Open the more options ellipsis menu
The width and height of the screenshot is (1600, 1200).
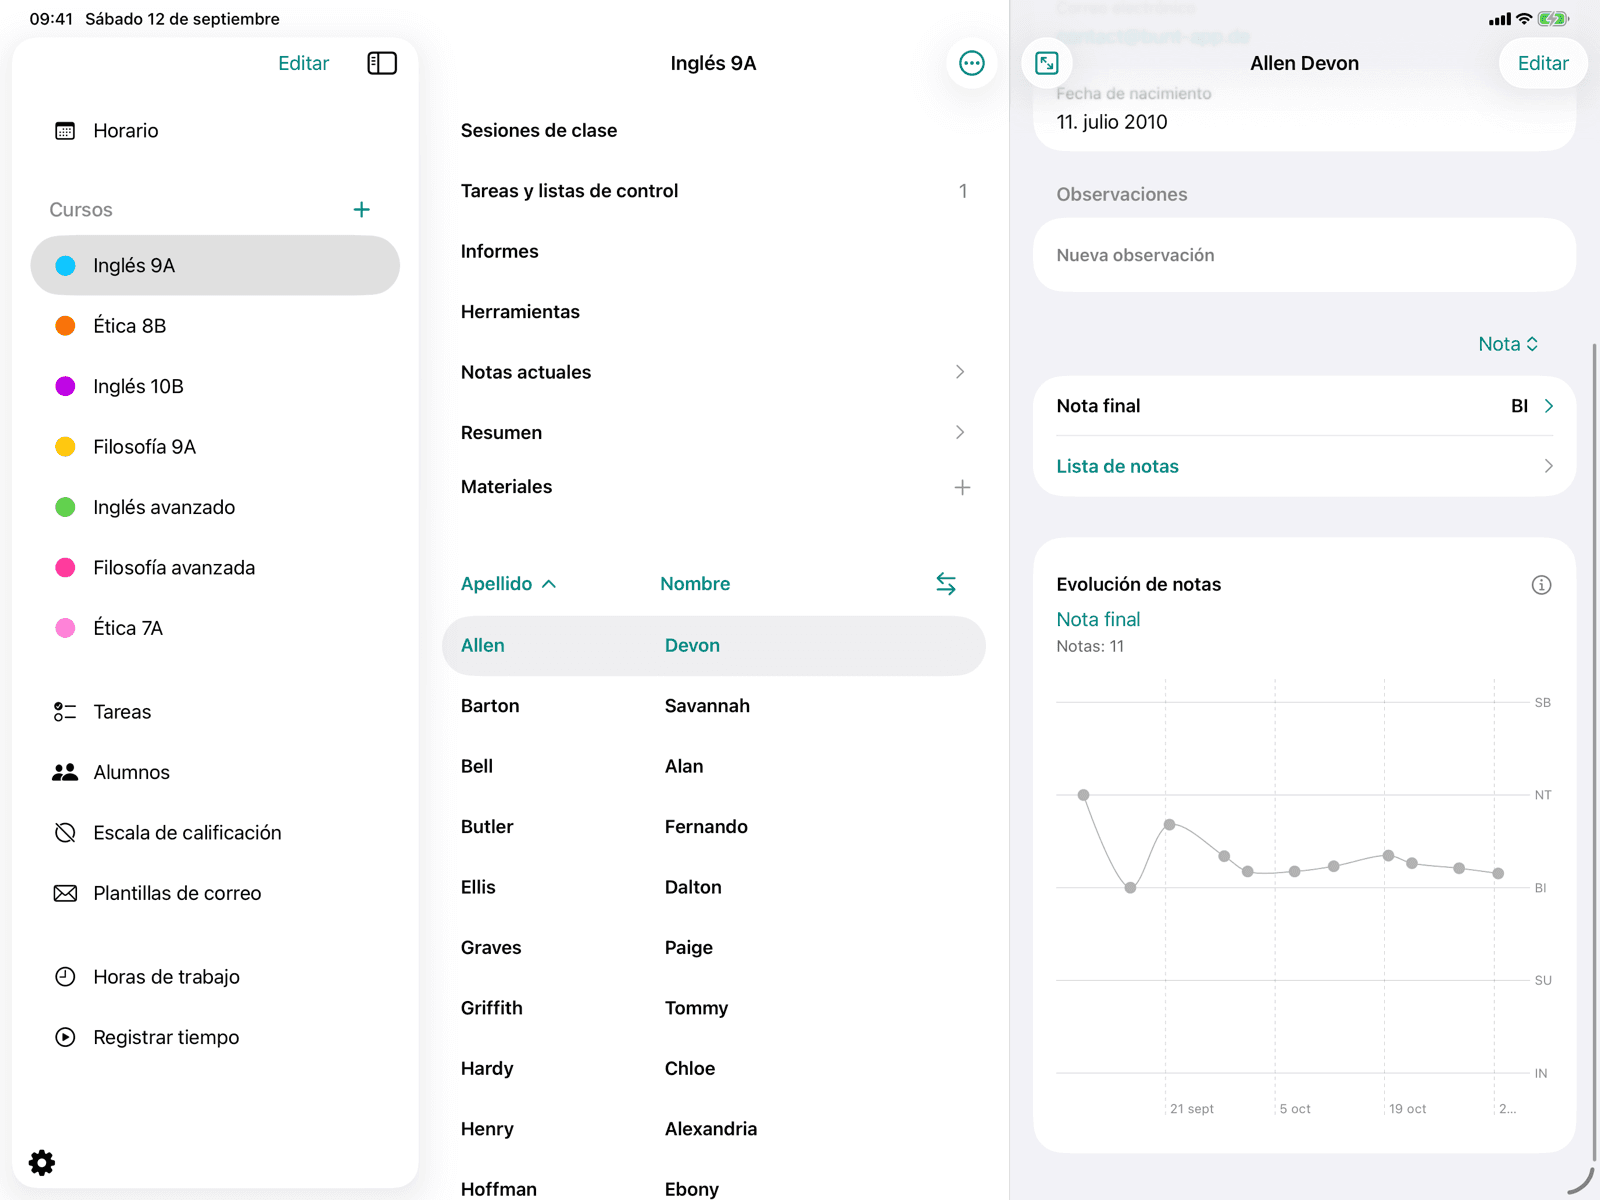coord(971,63)
